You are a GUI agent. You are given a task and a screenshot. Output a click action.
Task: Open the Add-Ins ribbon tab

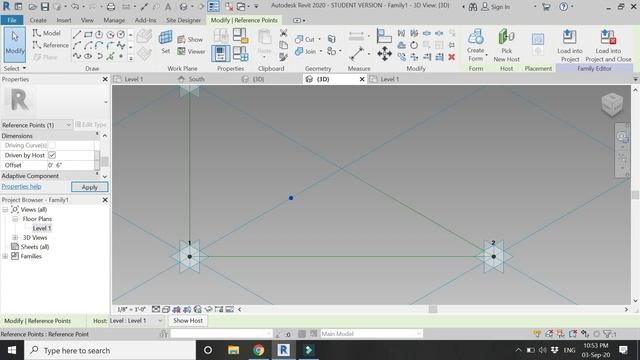coord(145,20)
